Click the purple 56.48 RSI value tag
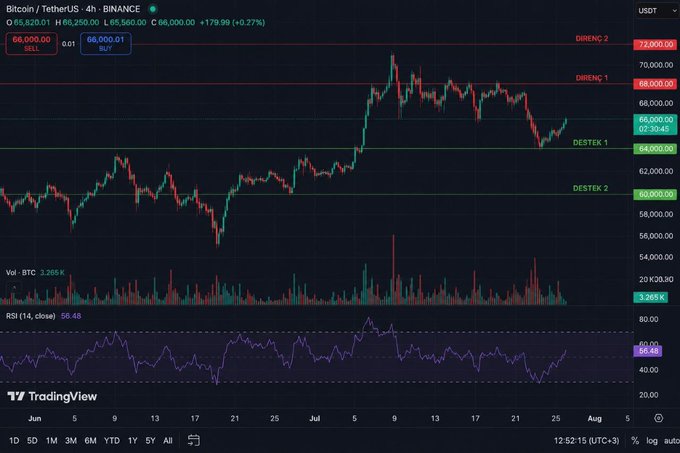 (648, 351)
